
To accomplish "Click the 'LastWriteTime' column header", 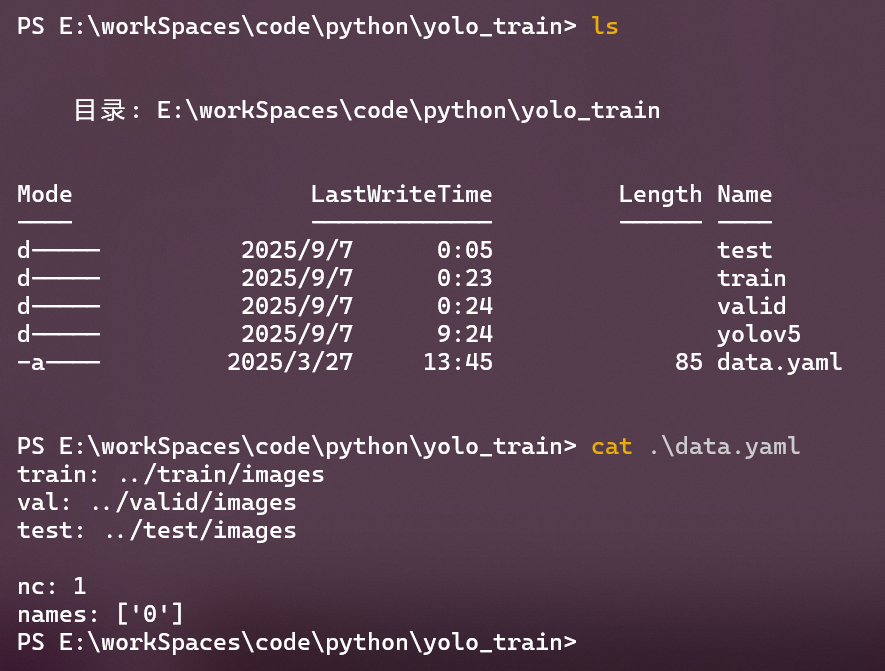I will click(401, 194).
